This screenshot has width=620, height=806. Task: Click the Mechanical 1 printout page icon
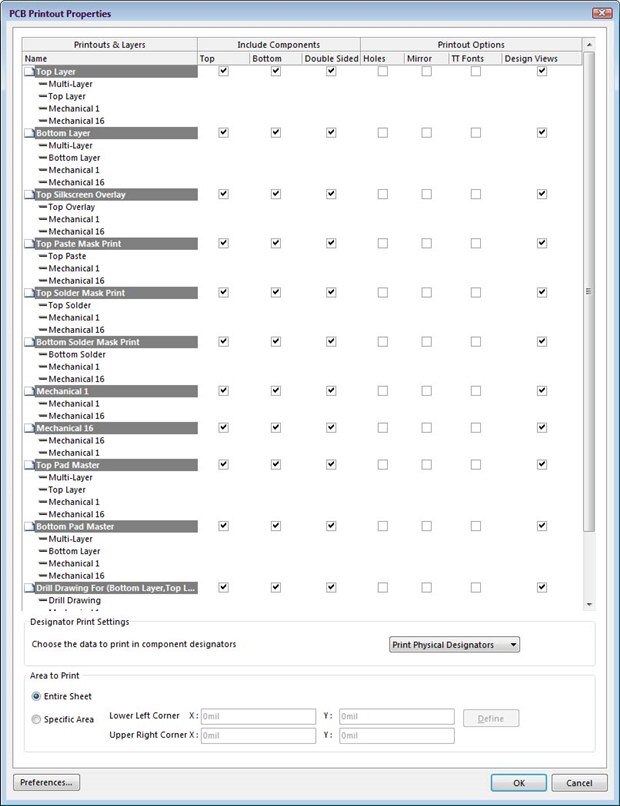(x=29, y=392)
